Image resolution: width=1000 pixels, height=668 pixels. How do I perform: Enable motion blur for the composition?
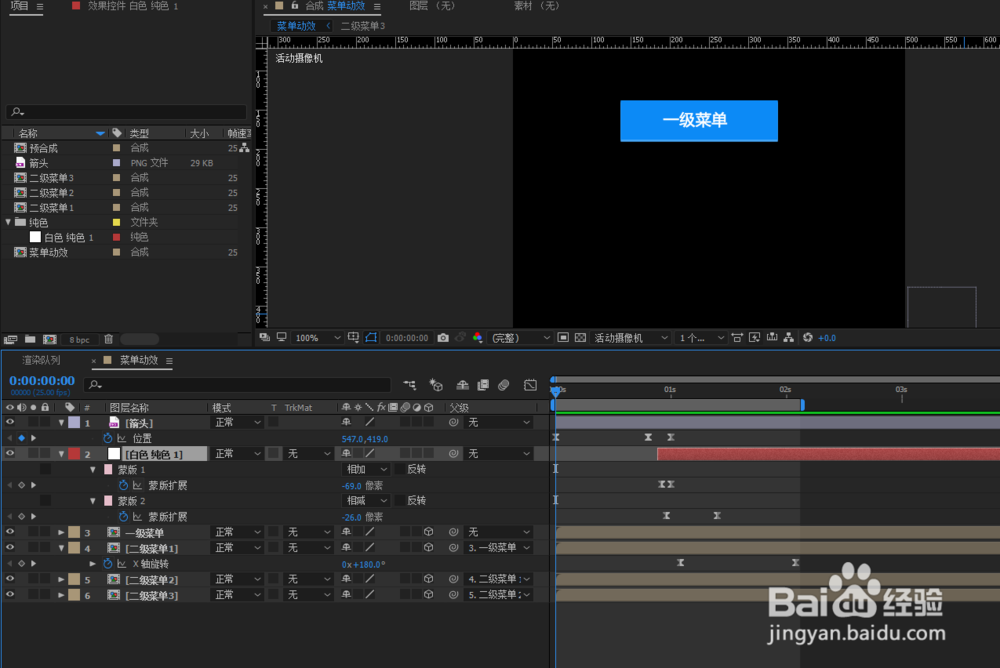(x=503, y=385)
